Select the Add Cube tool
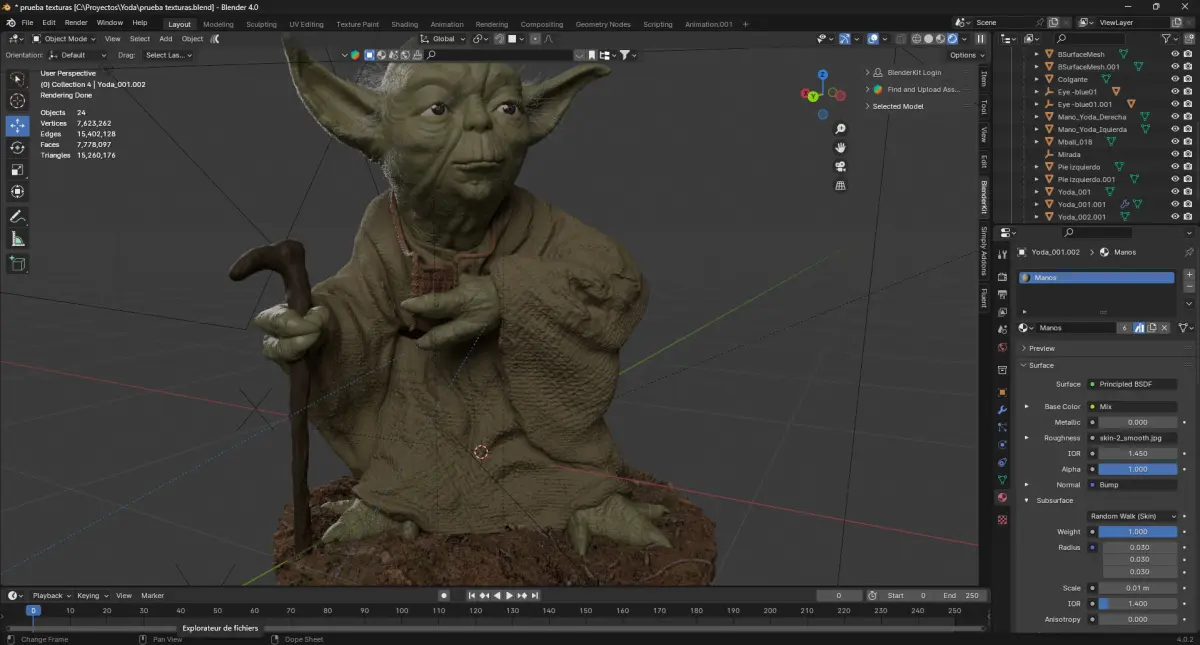Viewport: 1200px width, 645px height. (17, 264)
